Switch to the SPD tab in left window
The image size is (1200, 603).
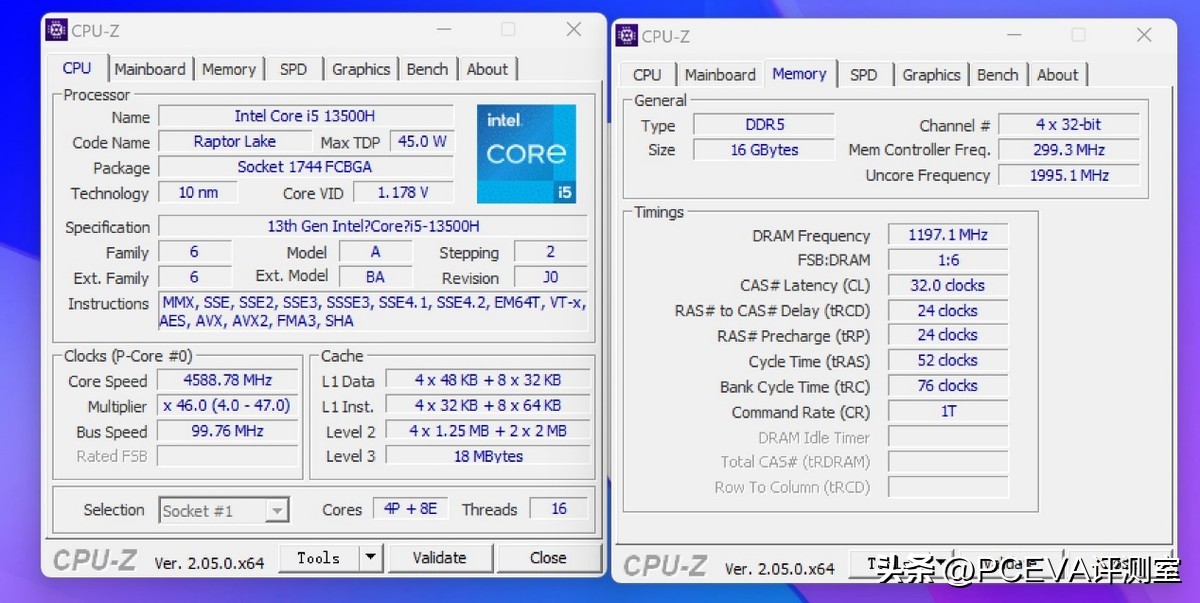coord(293,68)
